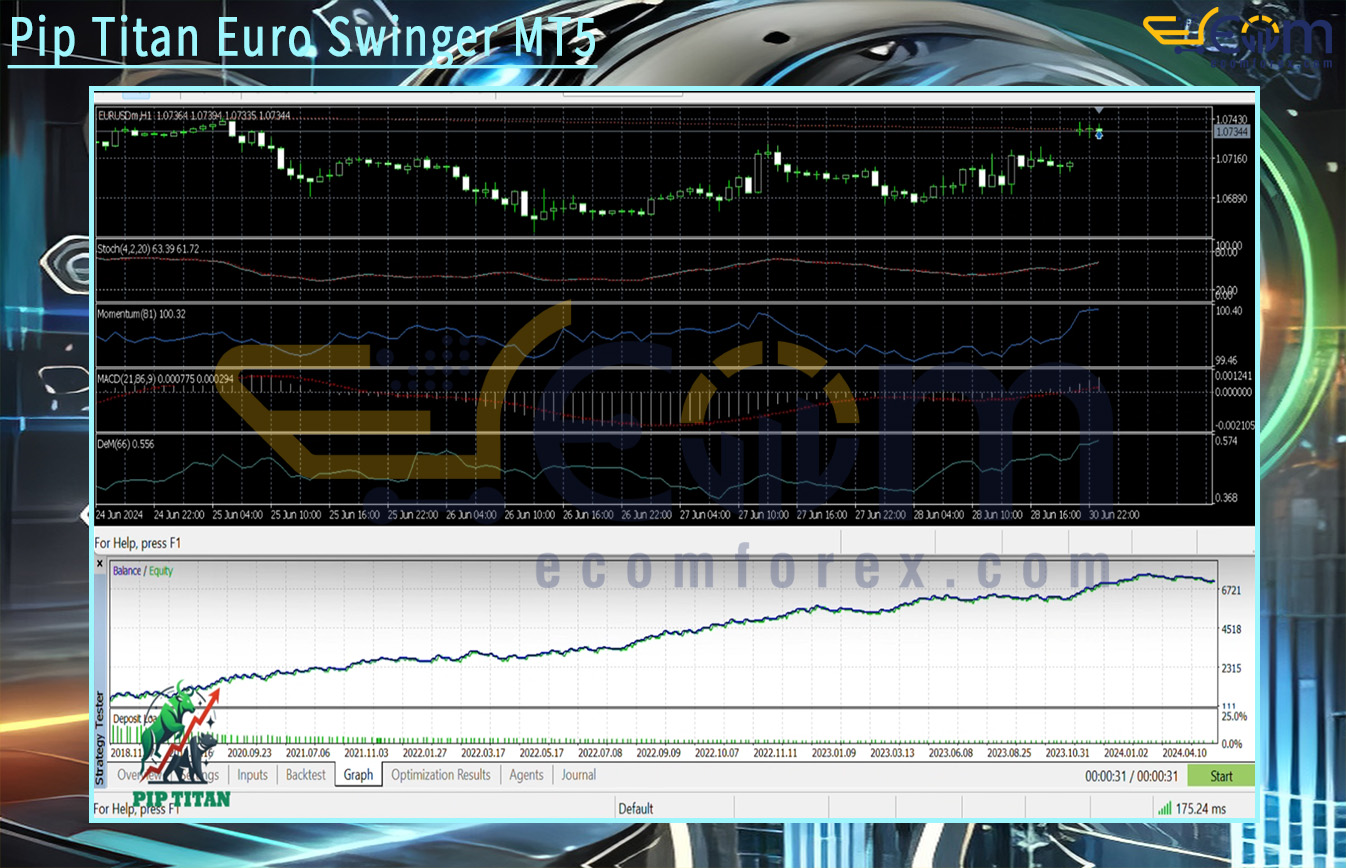Select the Graph tab
1346x868 pixels.
358,775
